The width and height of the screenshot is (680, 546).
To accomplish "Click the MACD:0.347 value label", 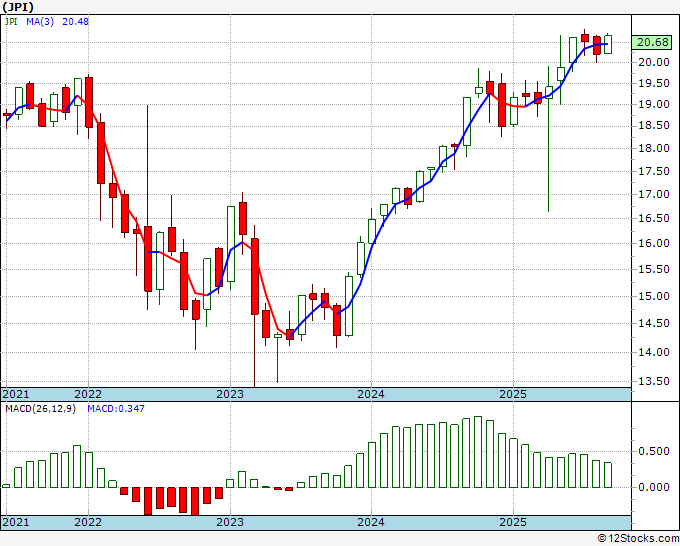I will coord(116,409).
